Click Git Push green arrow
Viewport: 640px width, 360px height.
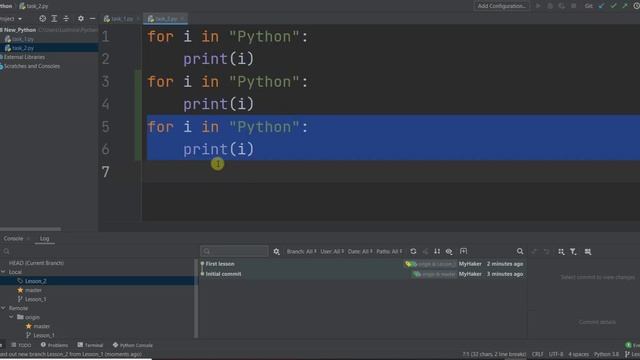[625, 6]
